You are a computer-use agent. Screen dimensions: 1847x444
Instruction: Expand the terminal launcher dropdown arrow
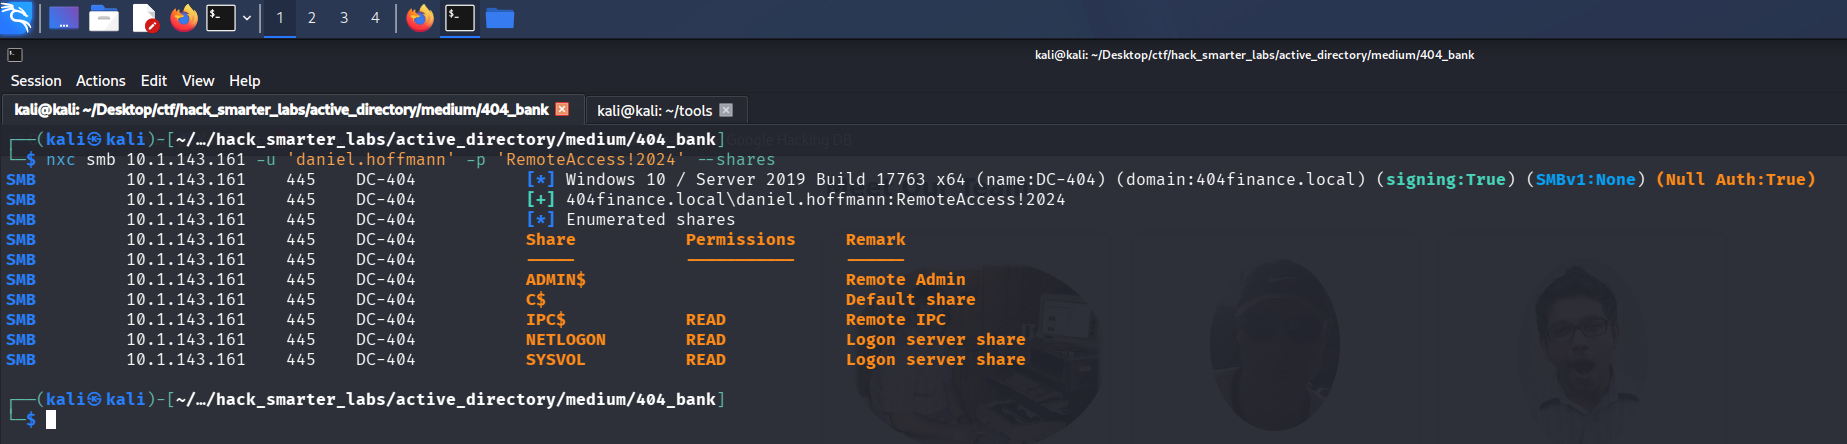247,18
